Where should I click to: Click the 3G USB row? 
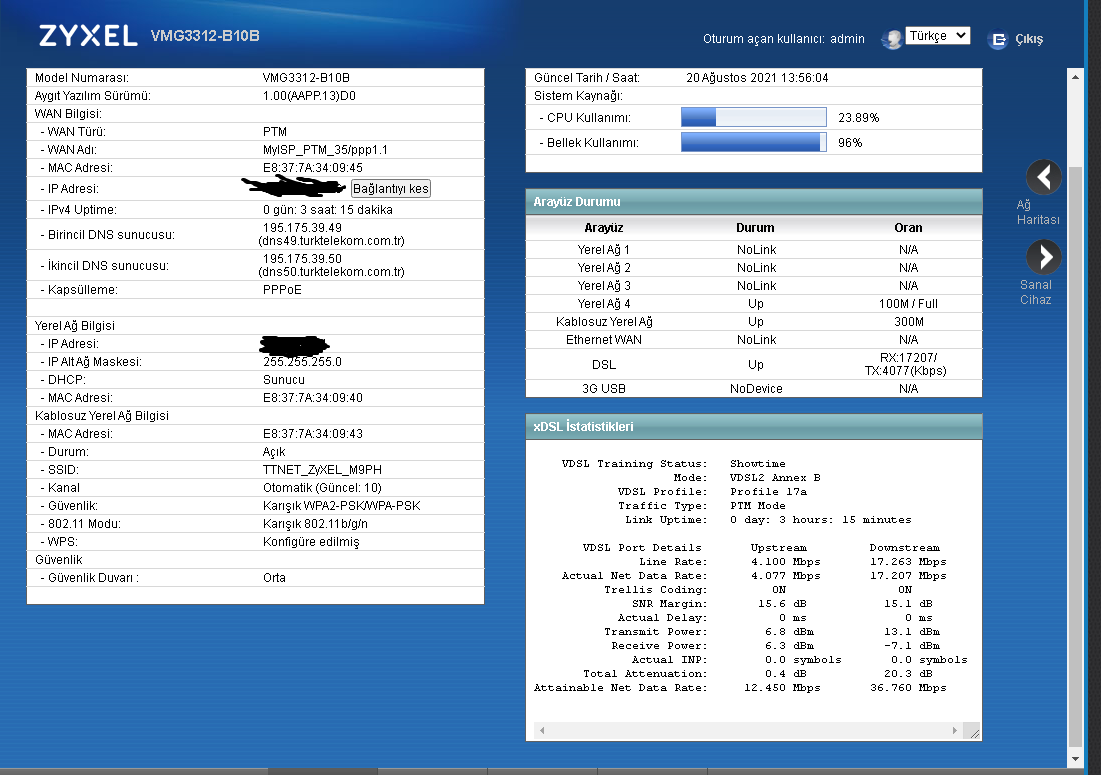click(753, 389)
